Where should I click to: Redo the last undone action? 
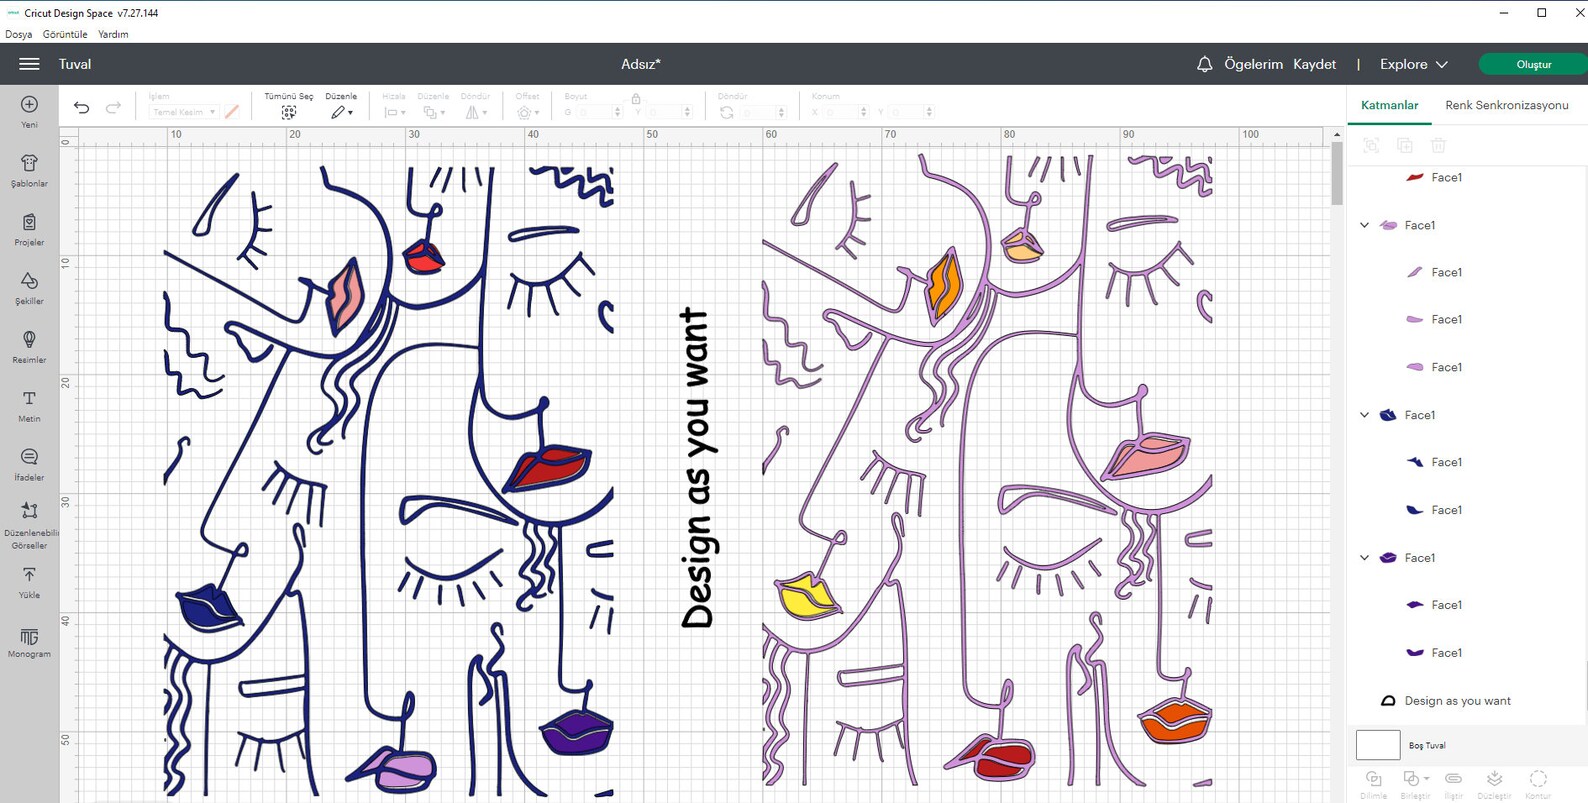tap(113, 108)
